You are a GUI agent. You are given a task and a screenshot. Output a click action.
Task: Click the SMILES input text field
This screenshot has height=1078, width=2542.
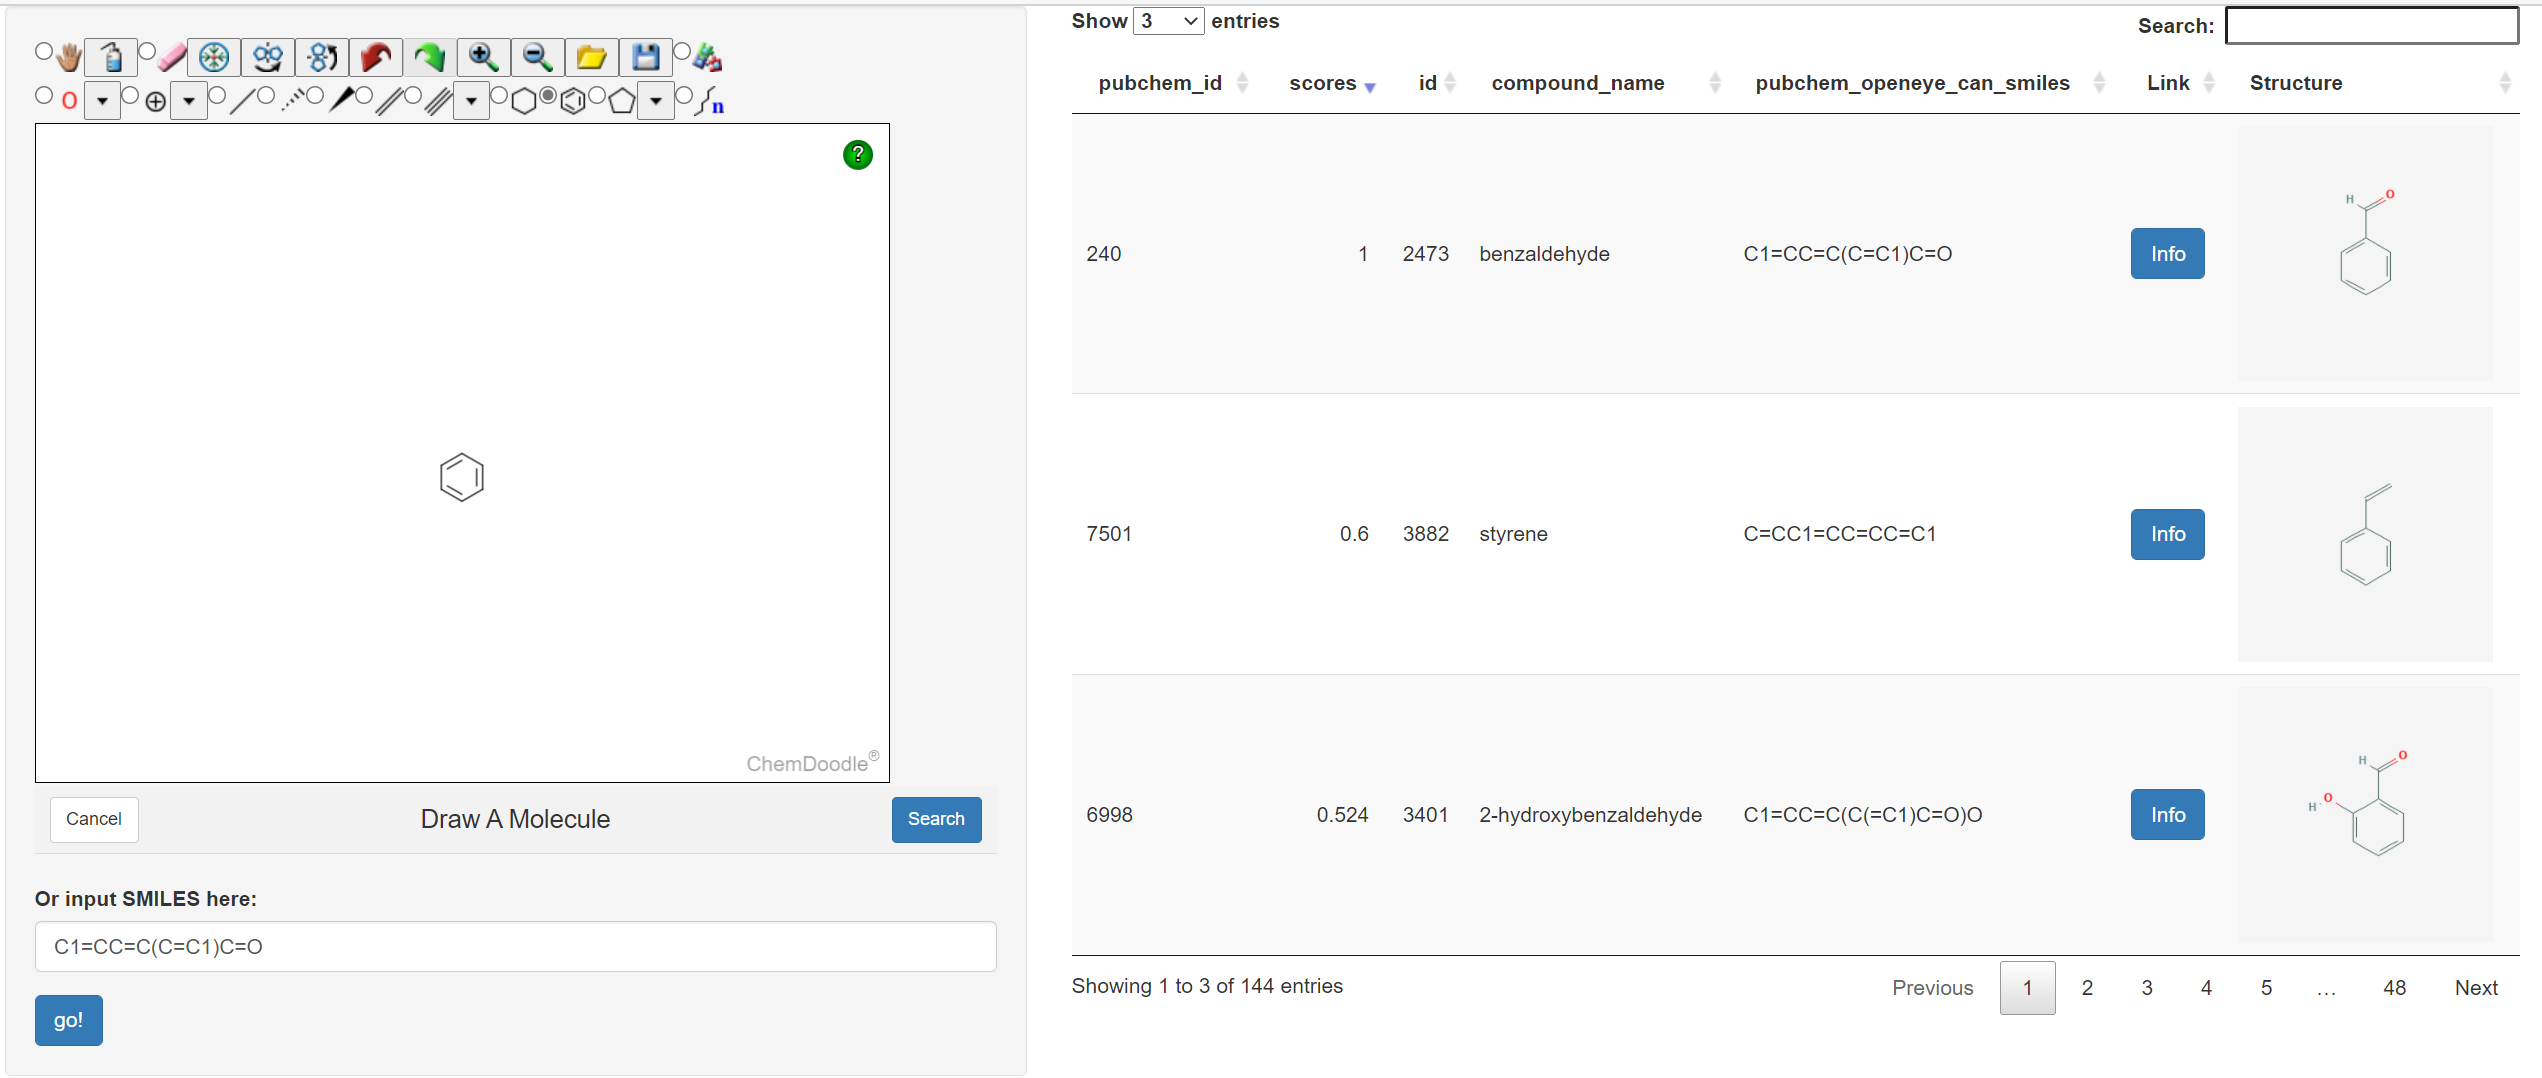515,946
